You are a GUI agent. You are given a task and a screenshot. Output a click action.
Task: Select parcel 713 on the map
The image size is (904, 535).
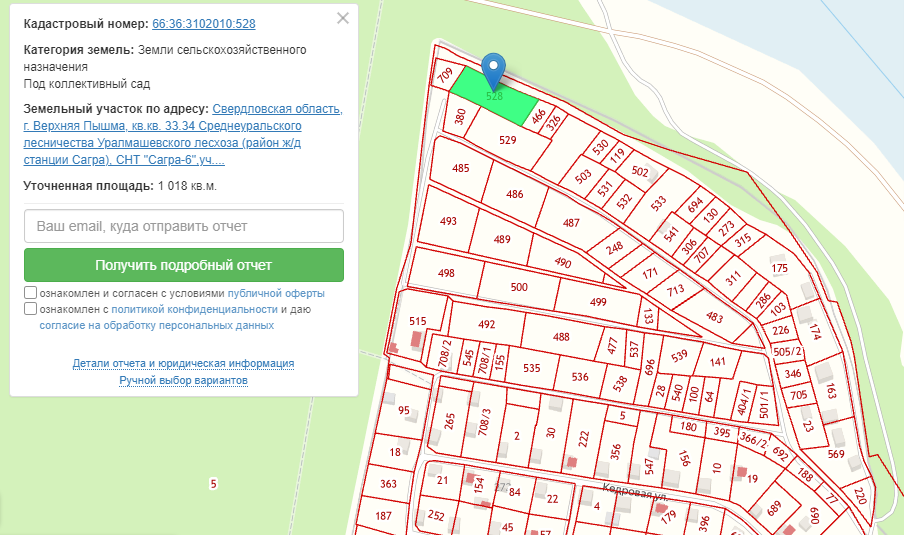675,289
